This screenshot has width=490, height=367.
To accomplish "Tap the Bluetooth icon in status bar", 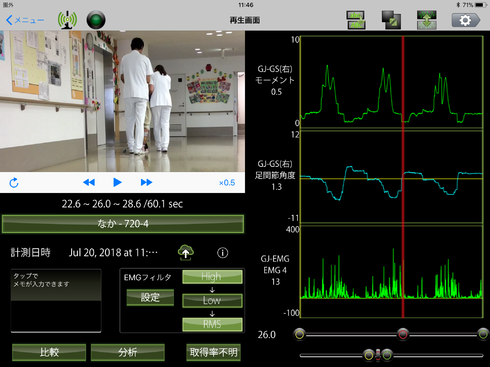I will [x=458, y=5].
